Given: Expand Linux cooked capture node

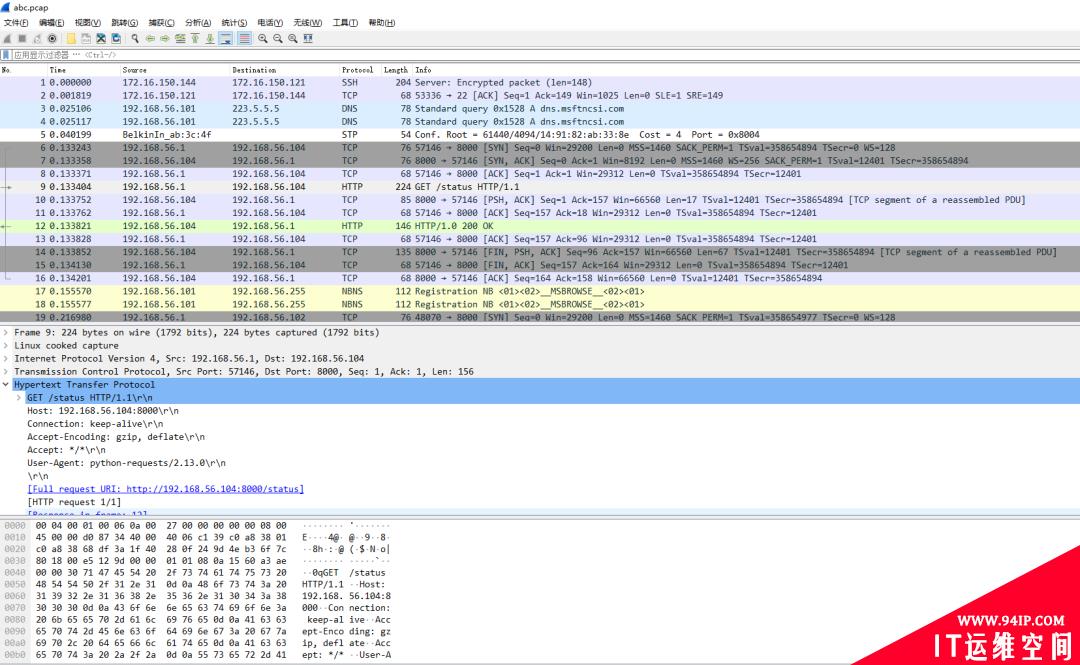Looking at the screenshot, I should (6, 345).
